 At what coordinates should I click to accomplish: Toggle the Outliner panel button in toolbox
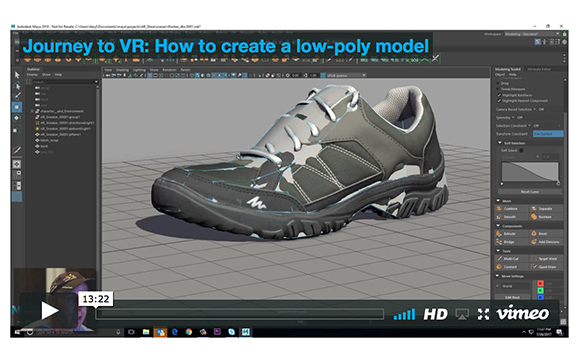click(x=17, y=196)
